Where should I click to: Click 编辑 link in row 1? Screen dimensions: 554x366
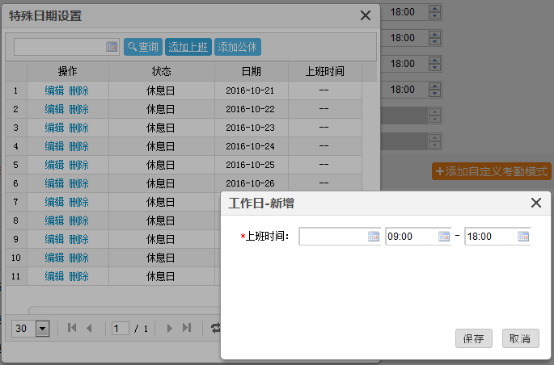(x=54, y=91)
